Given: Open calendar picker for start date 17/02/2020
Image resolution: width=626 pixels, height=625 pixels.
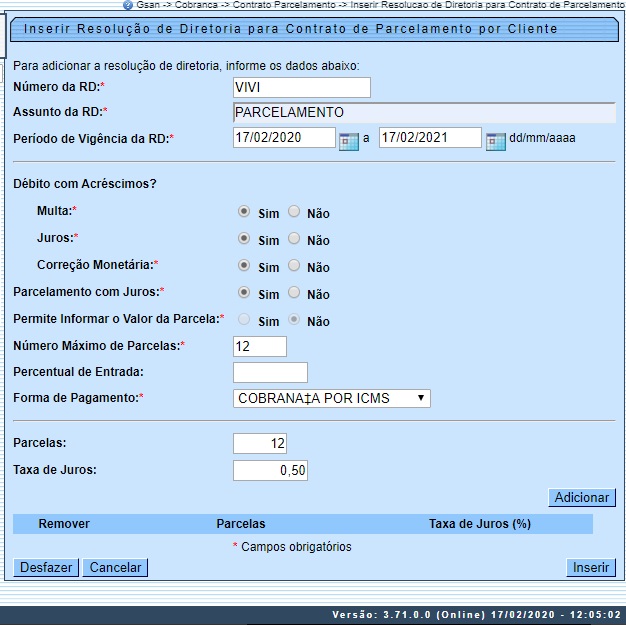Looking at the screenshot, I should point(349,141).
